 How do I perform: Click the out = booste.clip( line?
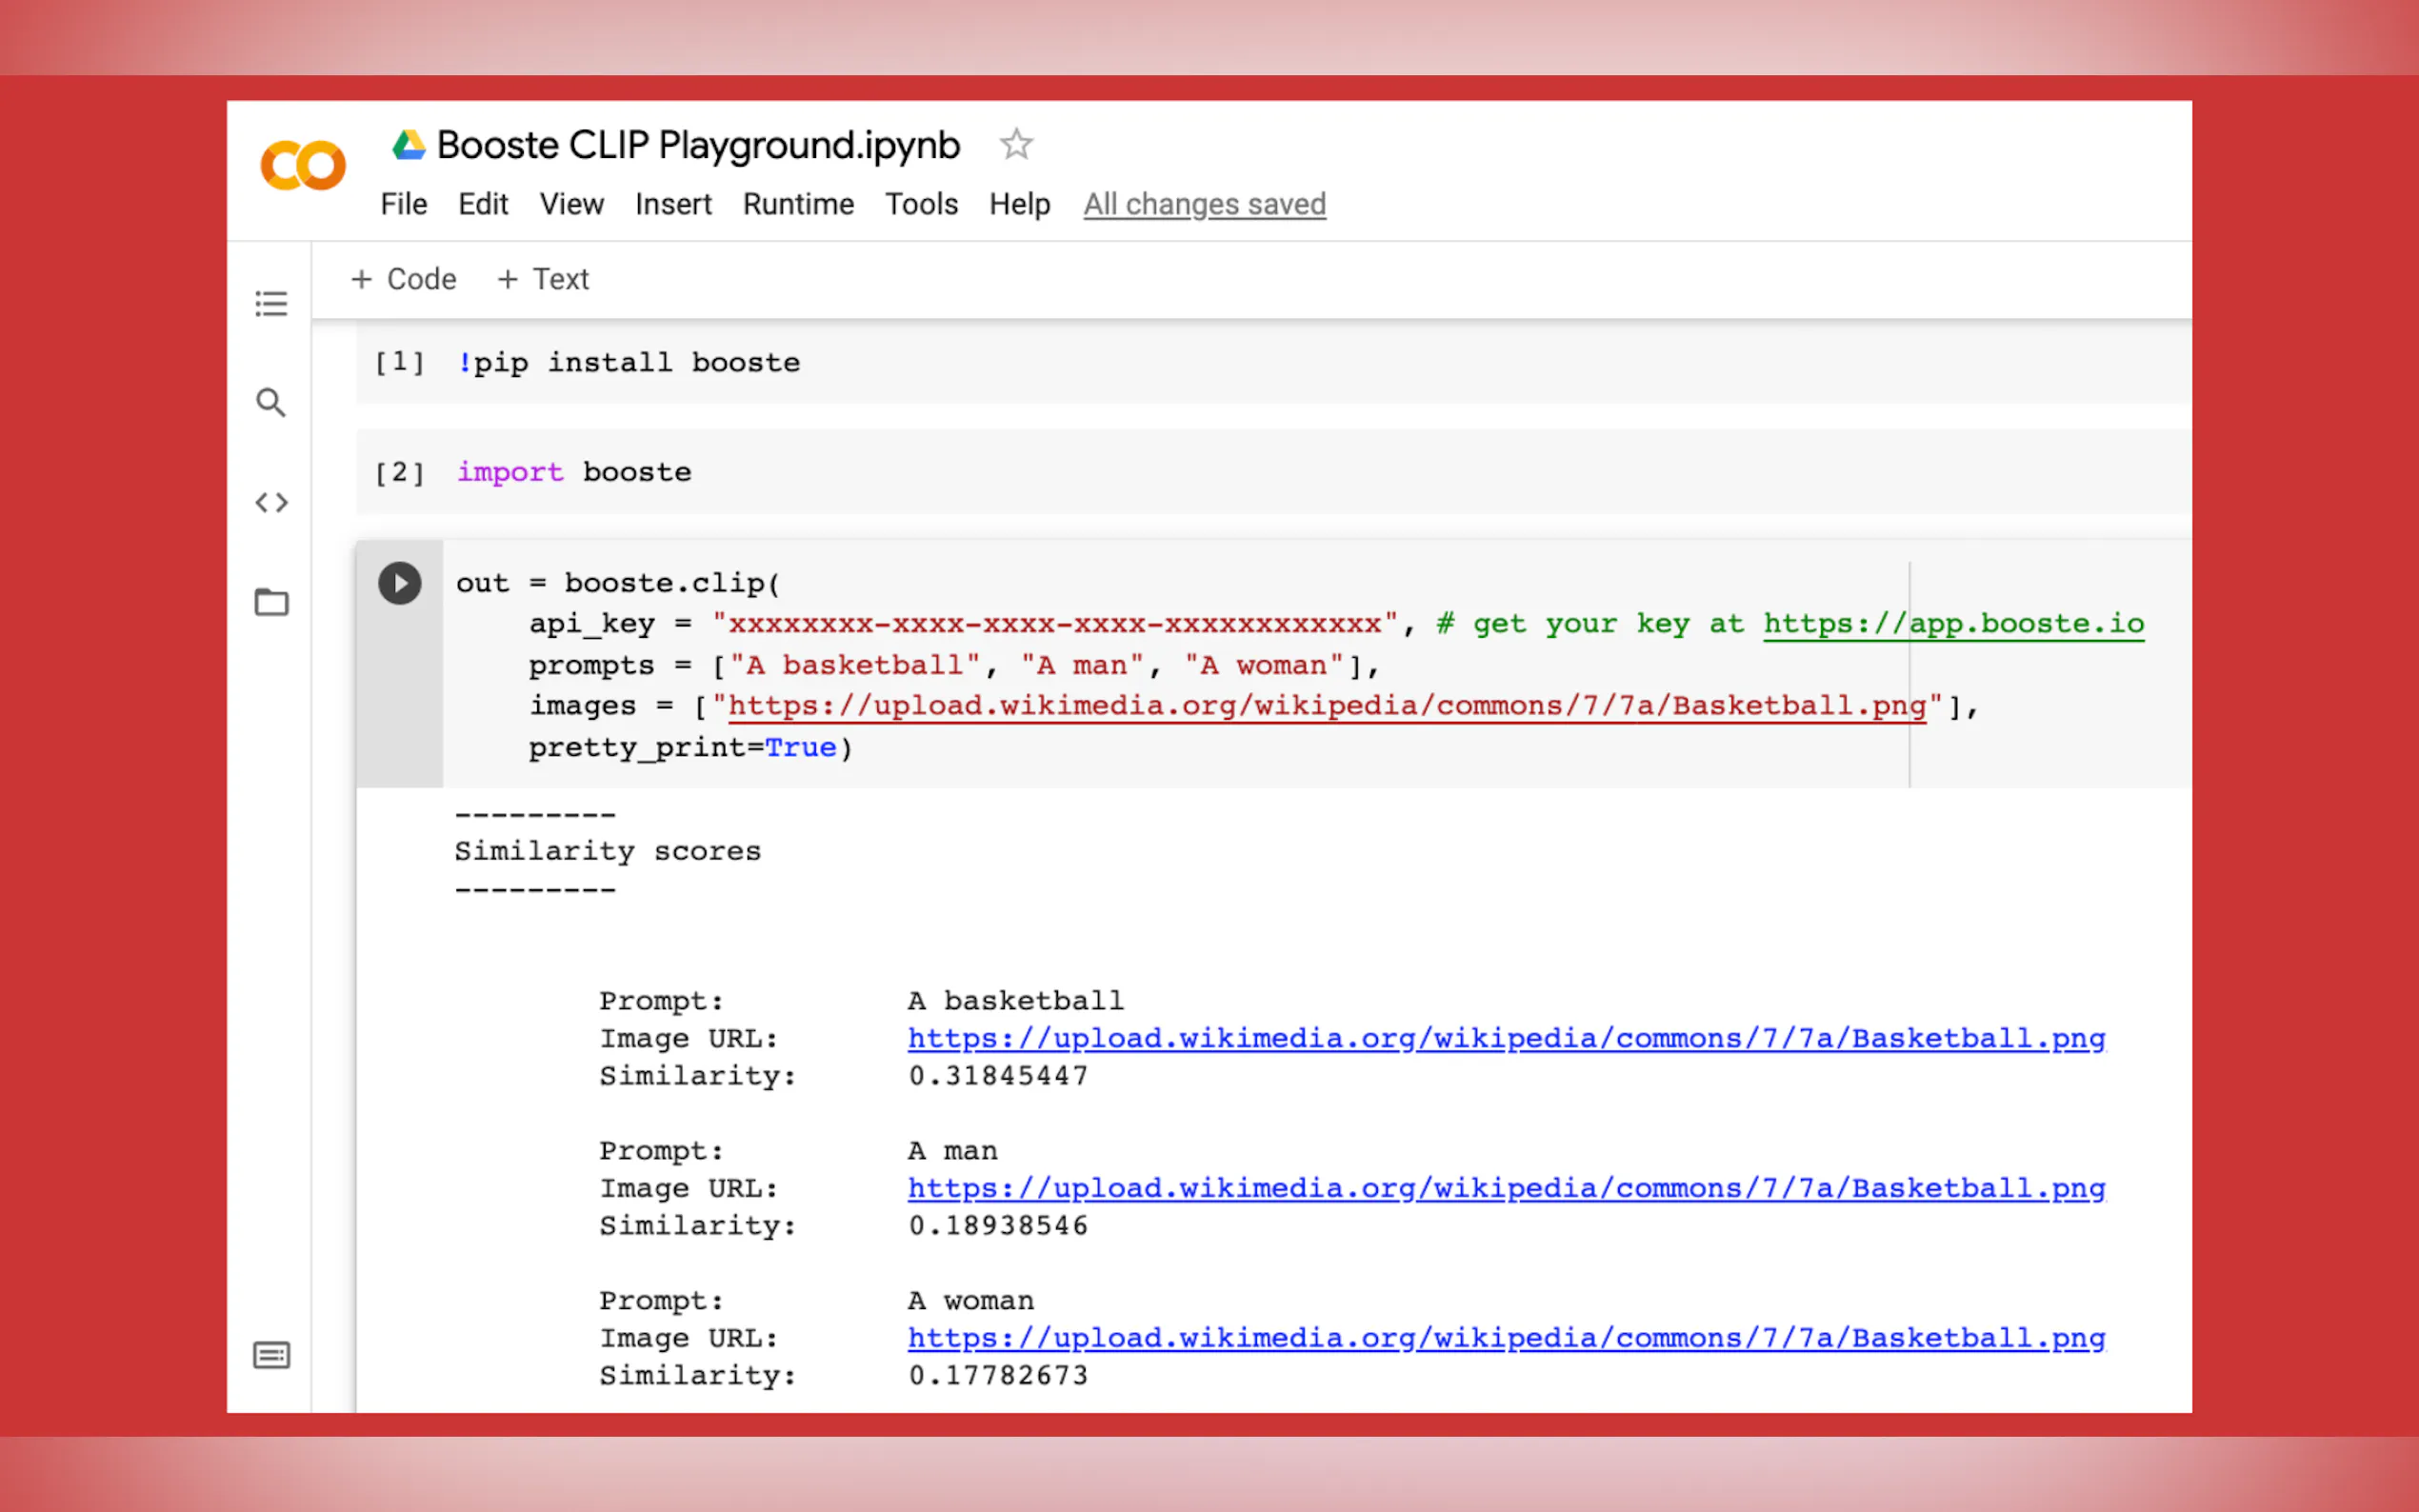618,583
